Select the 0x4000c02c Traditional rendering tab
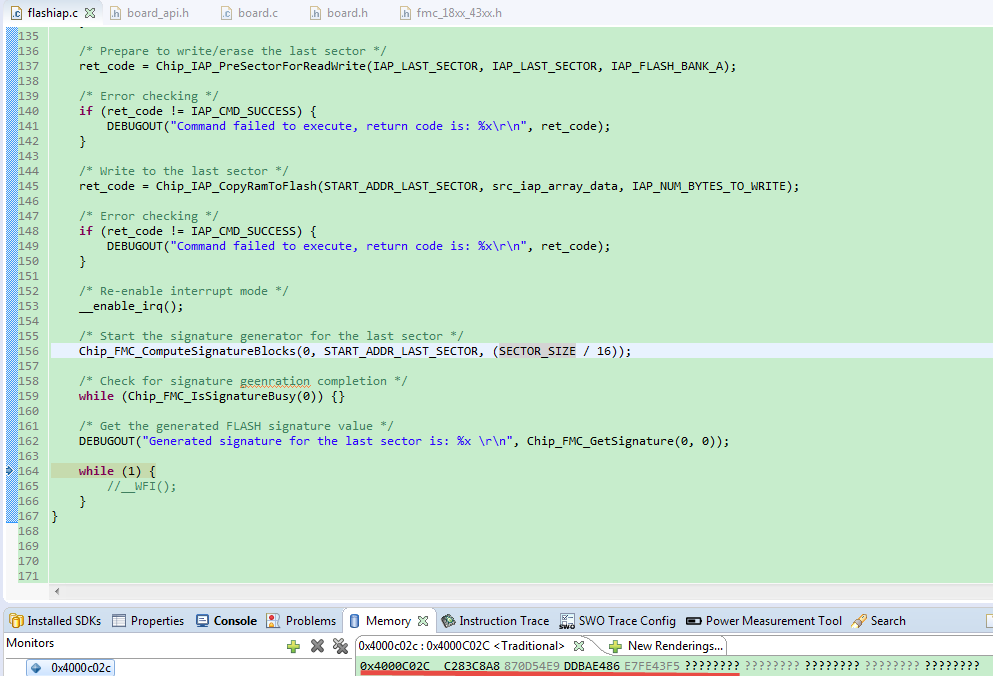 coord(461,646)
